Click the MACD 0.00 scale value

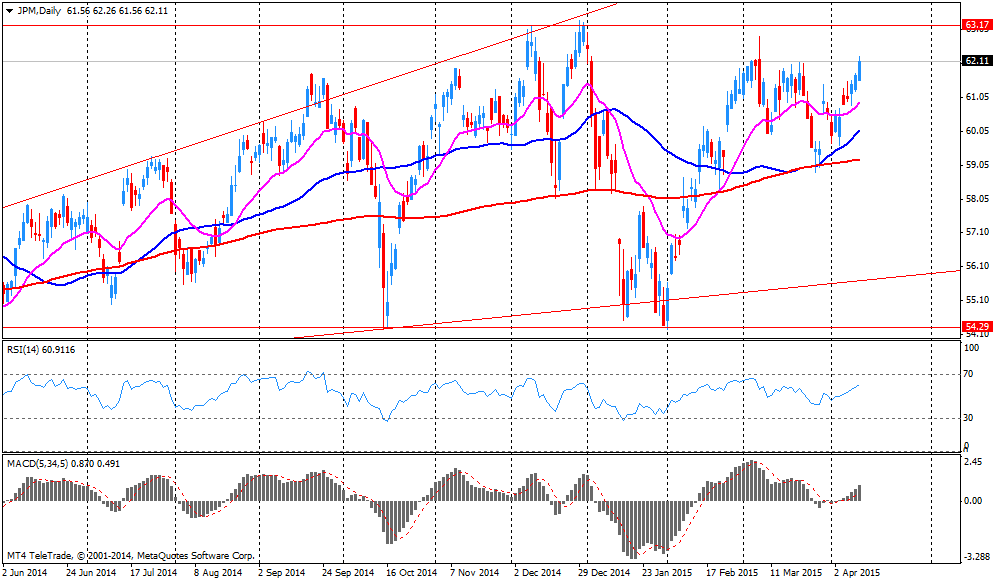coord(973,501)
